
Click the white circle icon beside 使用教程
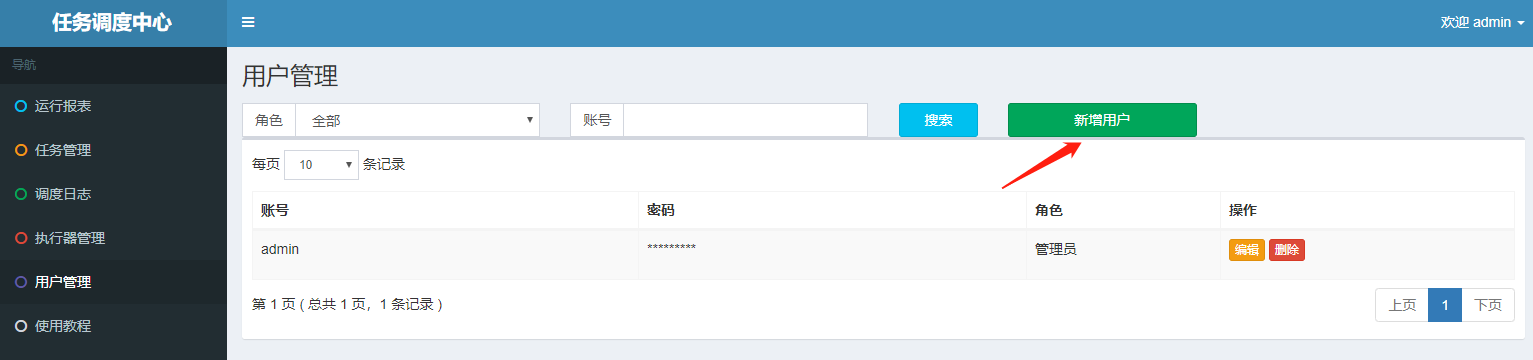[x=21, y=326]
